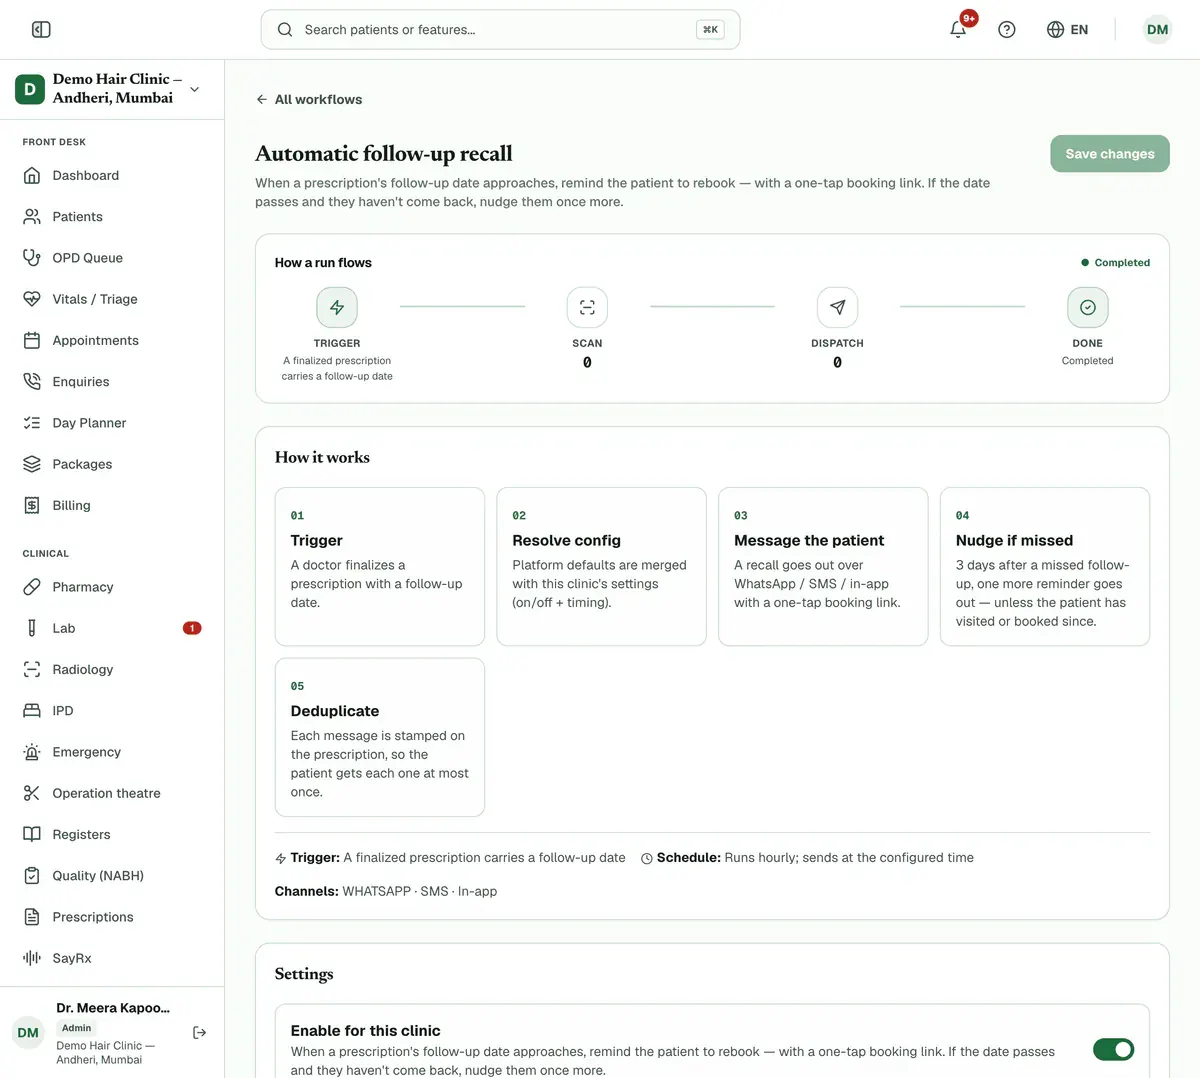This screenshot has width=1200, height=1078.
Task: Open help question mark icon
Action: pos(1007,30)
